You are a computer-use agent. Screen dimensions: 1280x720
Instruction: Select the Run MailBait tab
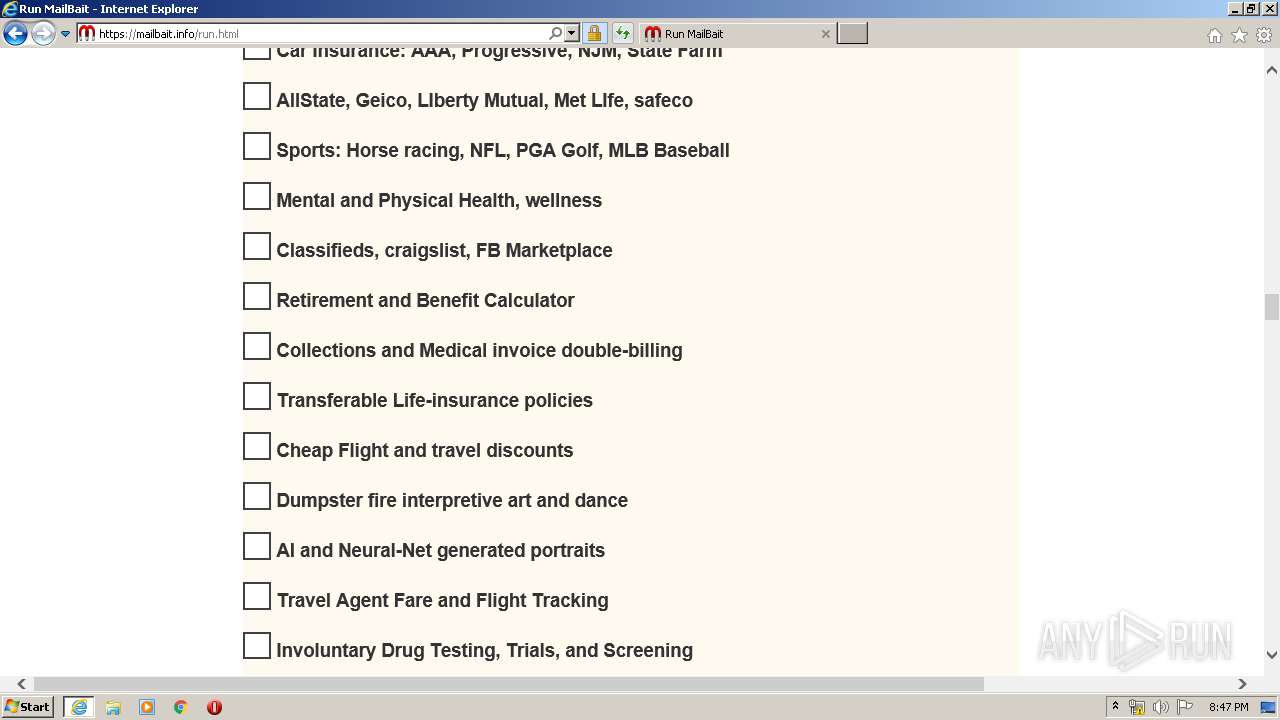735,33
